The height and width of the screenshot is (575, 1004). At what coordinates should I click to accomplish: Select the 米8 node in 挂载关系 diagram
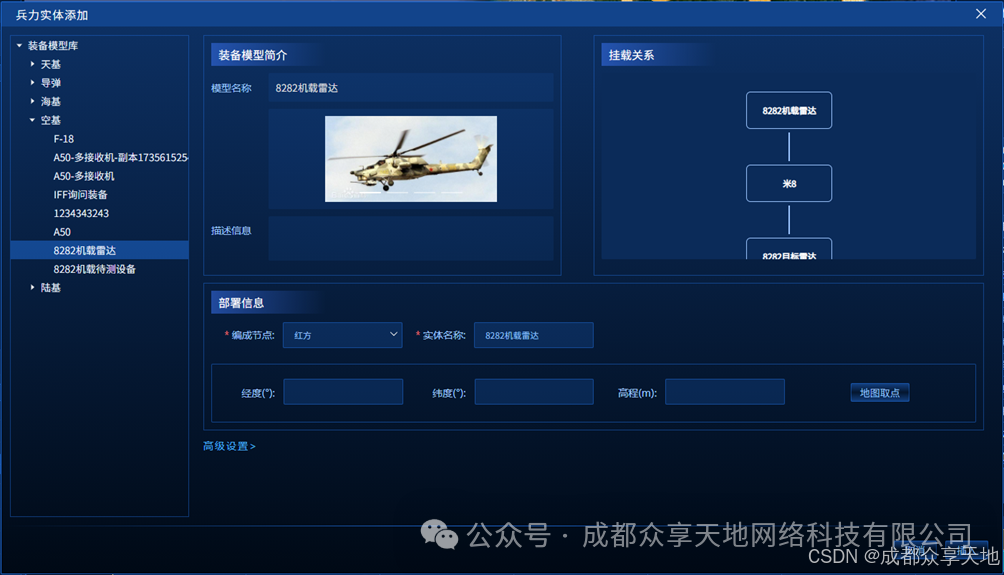click(x=789, y=183)
